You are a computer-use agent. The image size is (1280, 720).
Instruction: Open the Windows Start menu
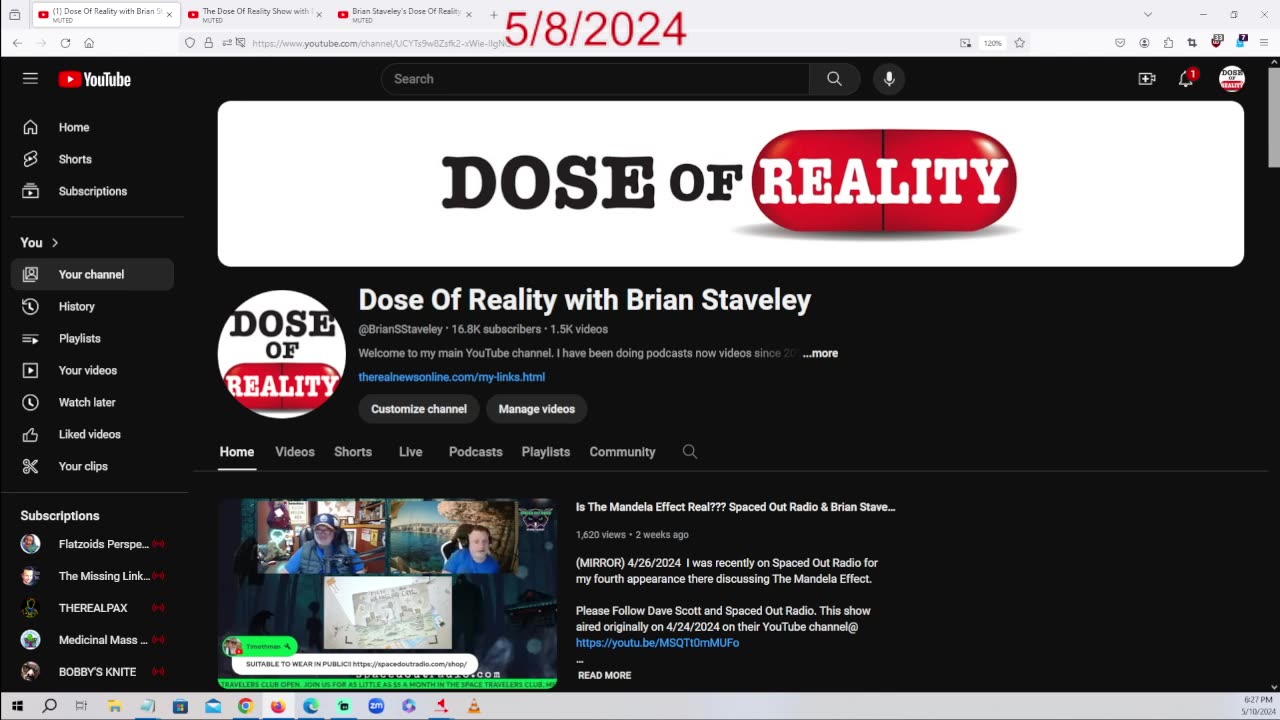[x=17, y=706]
